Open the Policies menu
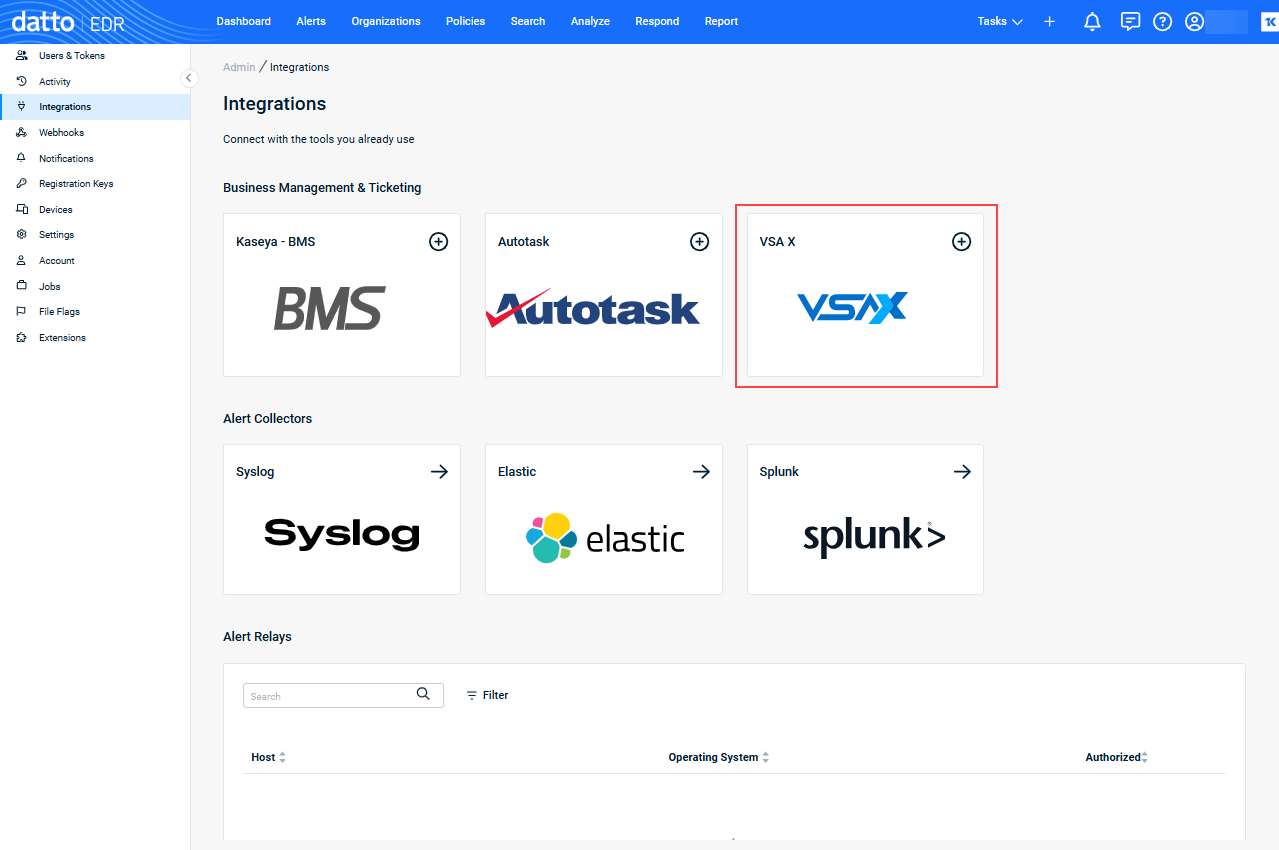This screenshot has width=1279, height=850. 465,21
